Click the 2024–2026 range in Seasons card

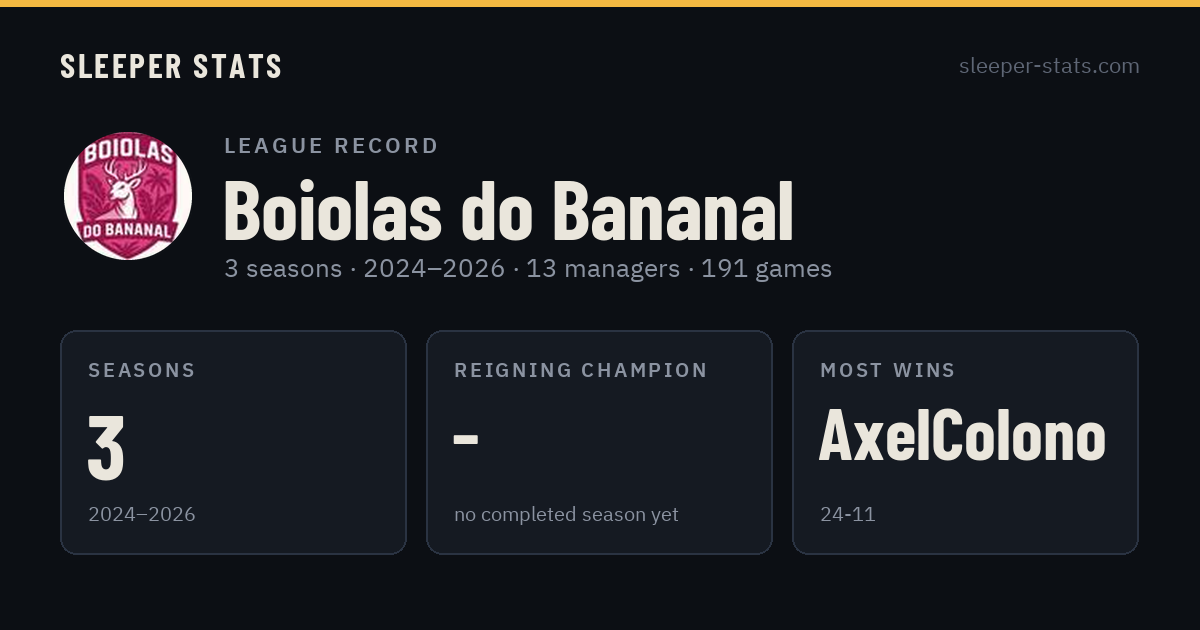tap(142, 514)
